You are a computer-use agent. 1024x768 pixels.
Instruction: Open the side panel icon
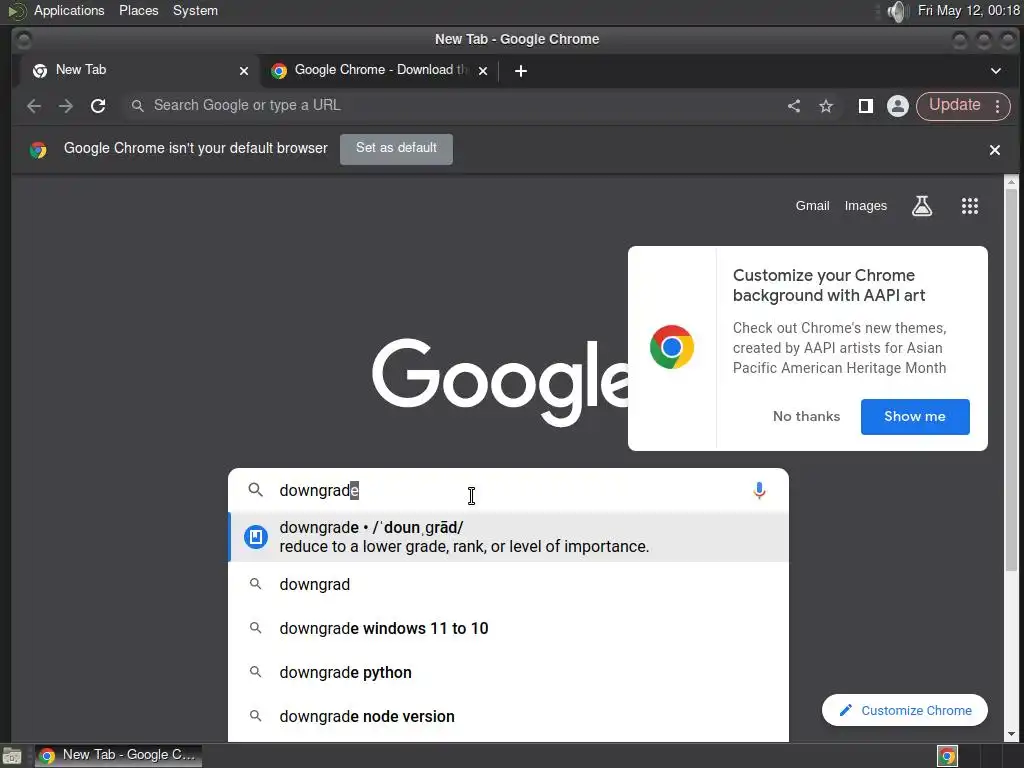coord(865,106)
